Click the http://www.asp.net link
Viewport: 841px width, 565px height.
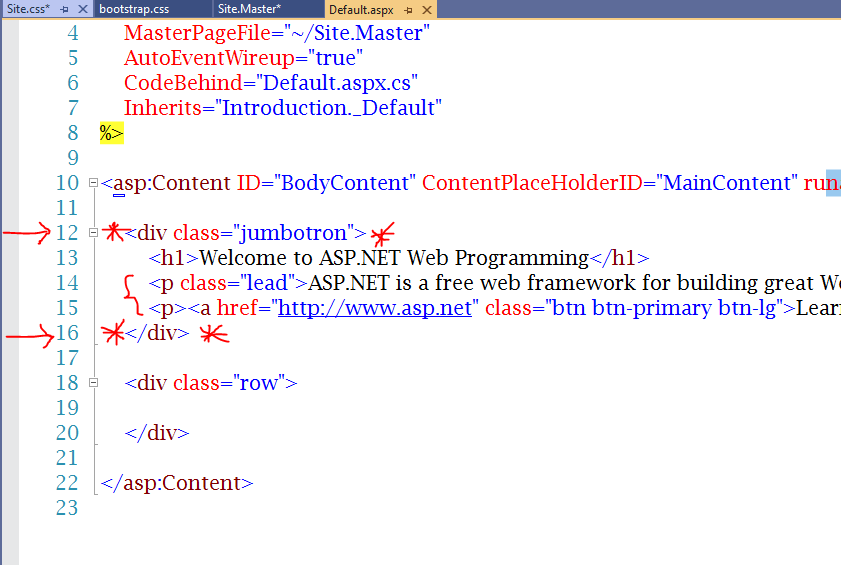click(x=374, y=308)
